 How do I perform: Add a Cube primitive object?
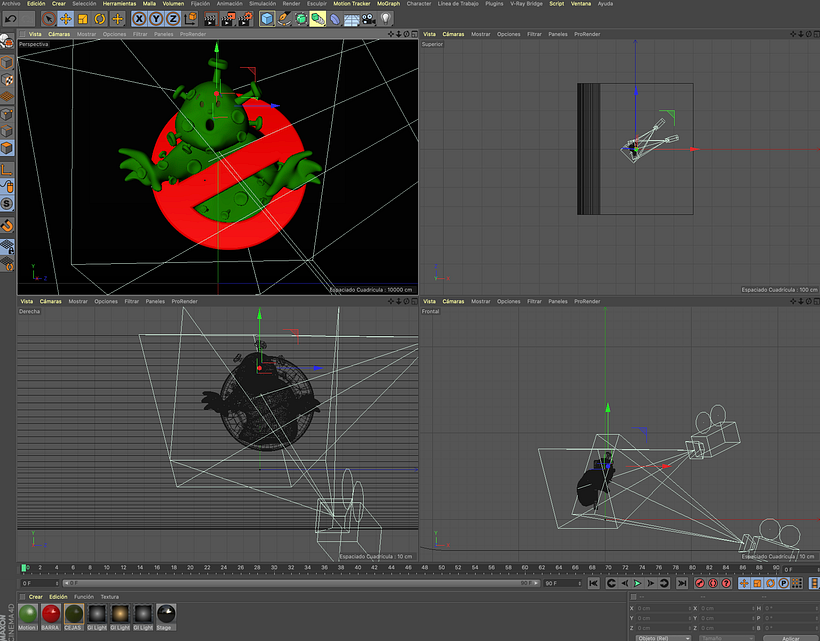(x=267, y=19)
